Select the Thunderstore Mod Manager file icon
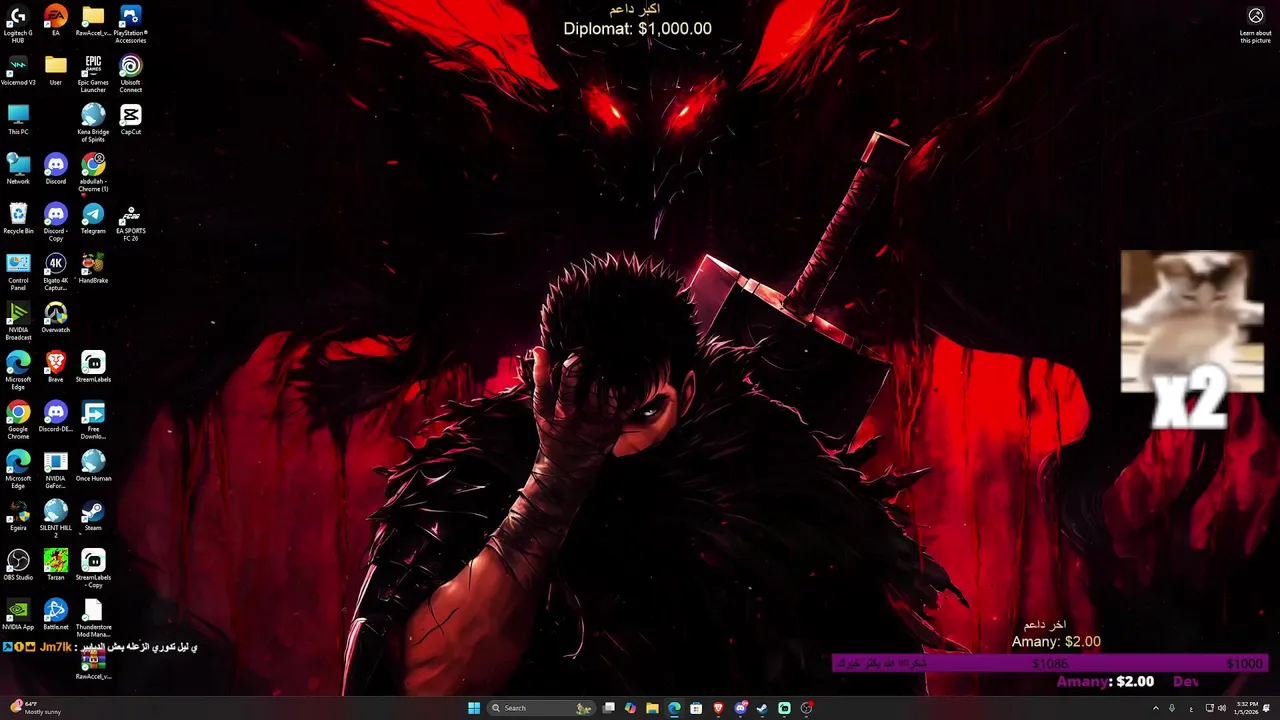 click(x=93, y=618)
